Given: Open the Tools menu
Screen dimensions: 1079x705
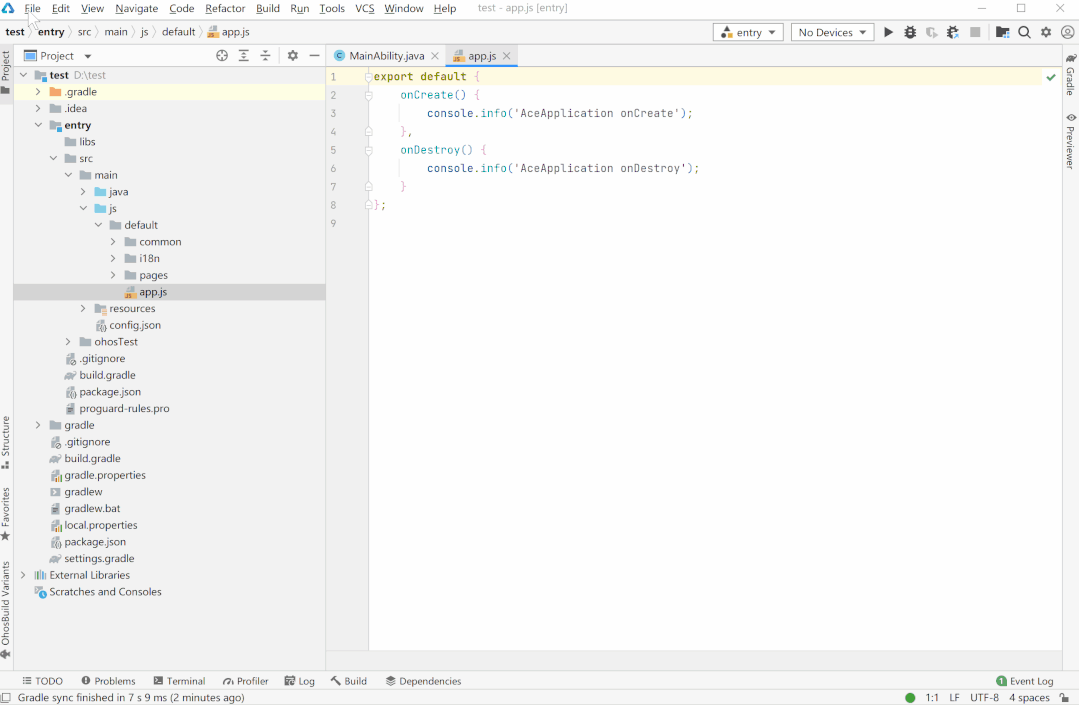Looking at the screenshot, I should coord(332,8).
